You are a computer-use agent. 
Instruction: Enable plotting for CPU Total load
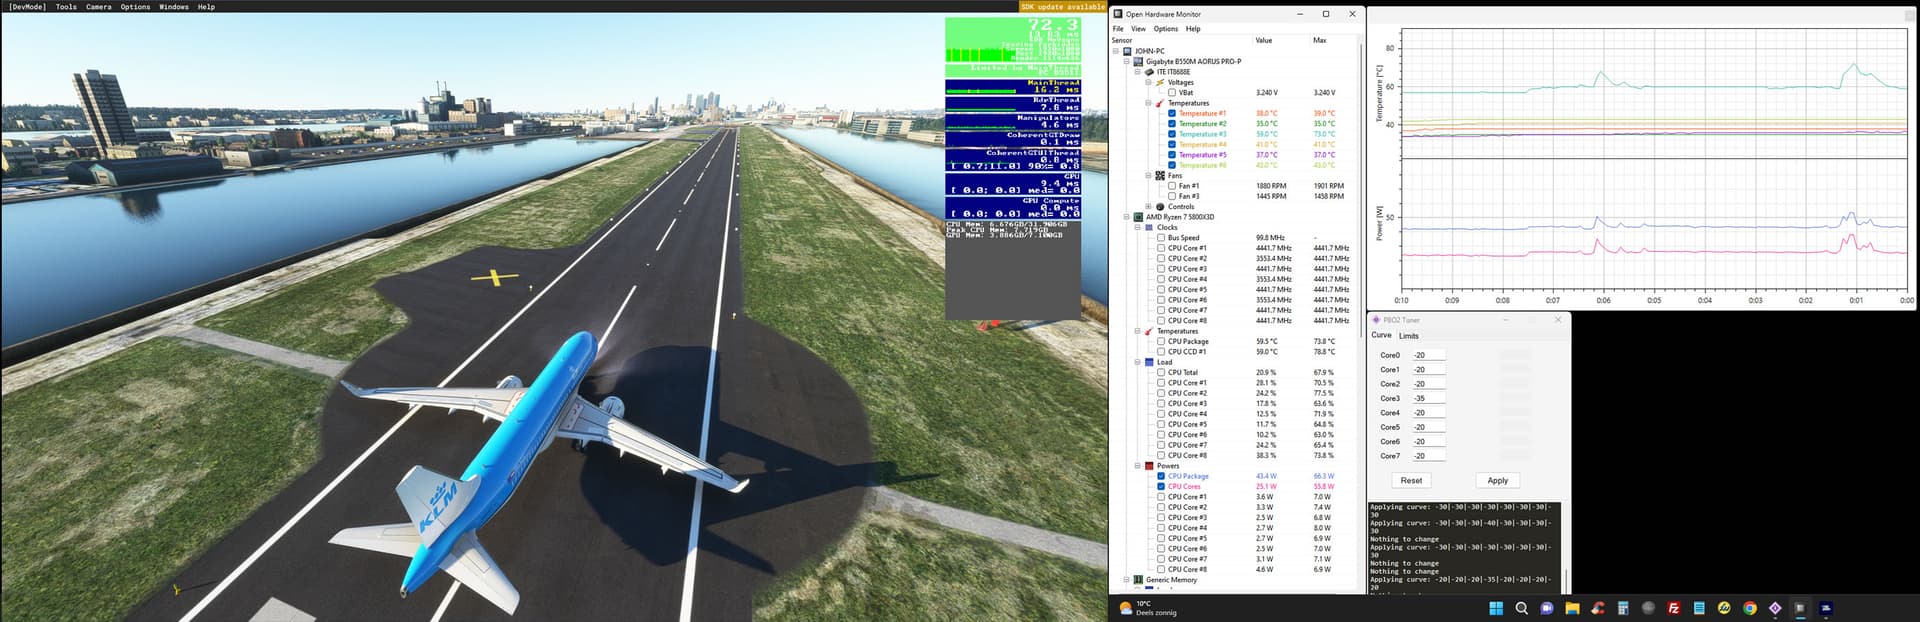[x=1161, y=372]
